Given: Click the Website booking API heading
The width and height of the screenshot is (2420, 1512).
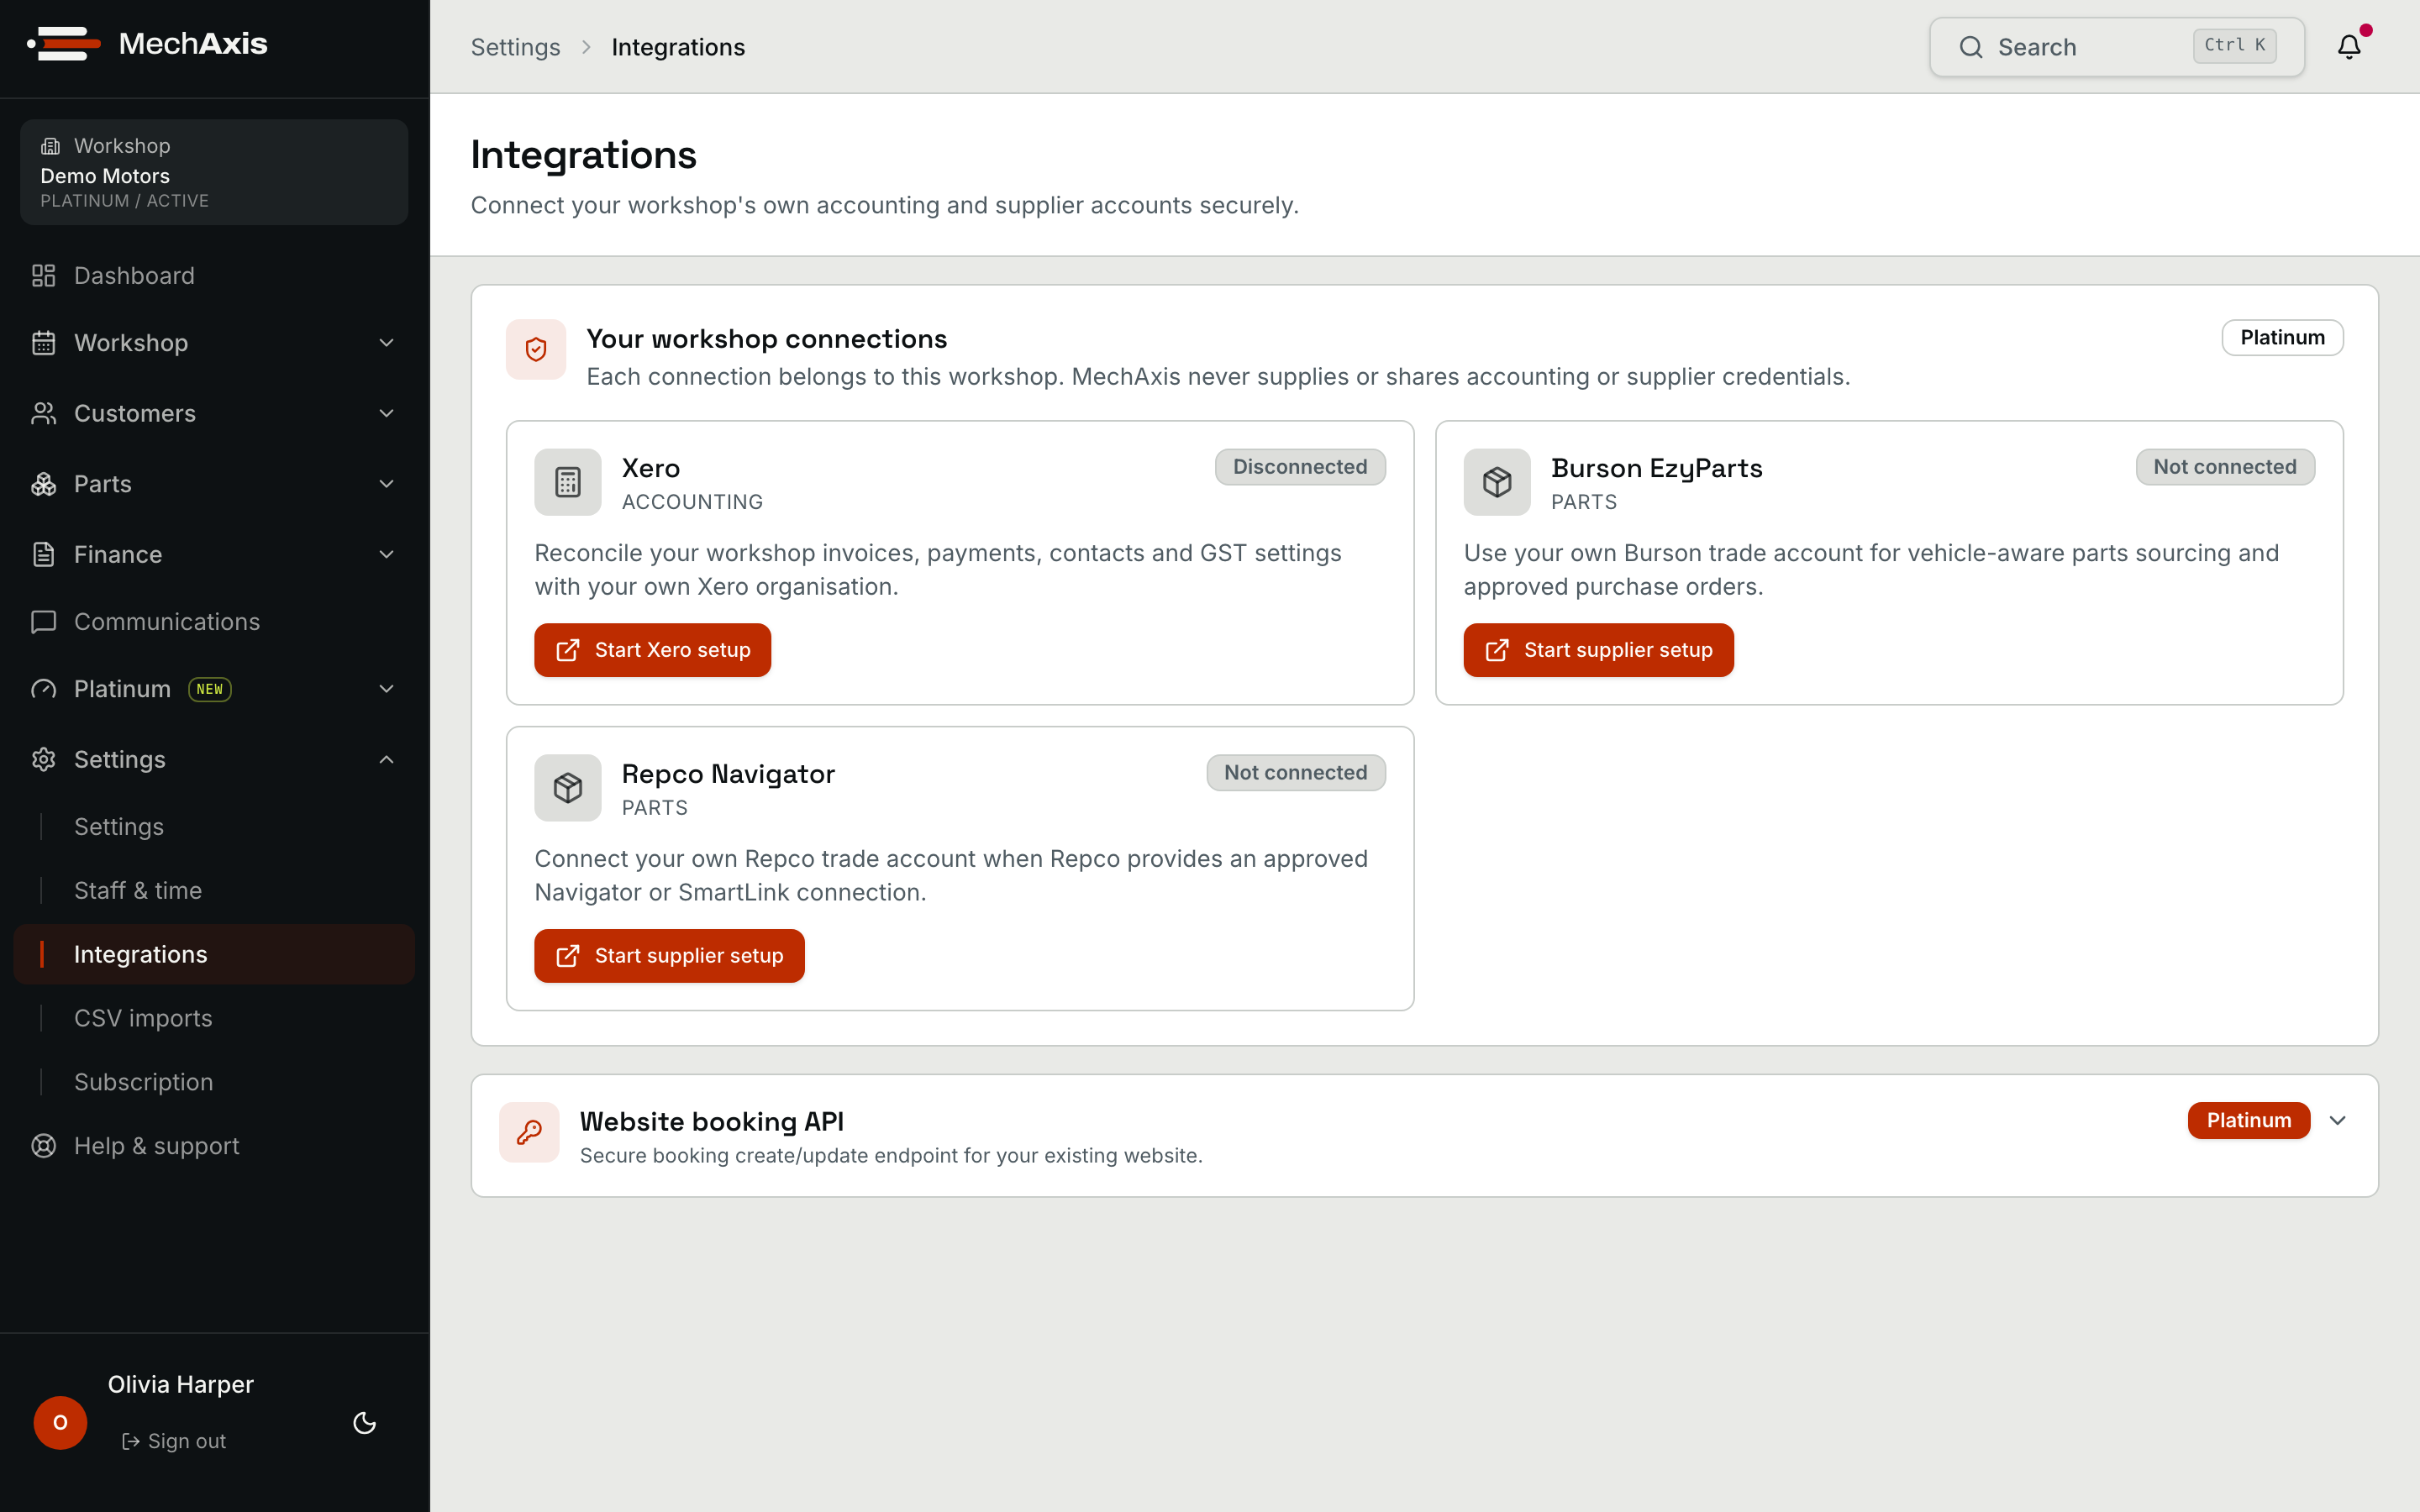Looking at the screenshot, I should pyautogui.click(x=712, y=1122).
